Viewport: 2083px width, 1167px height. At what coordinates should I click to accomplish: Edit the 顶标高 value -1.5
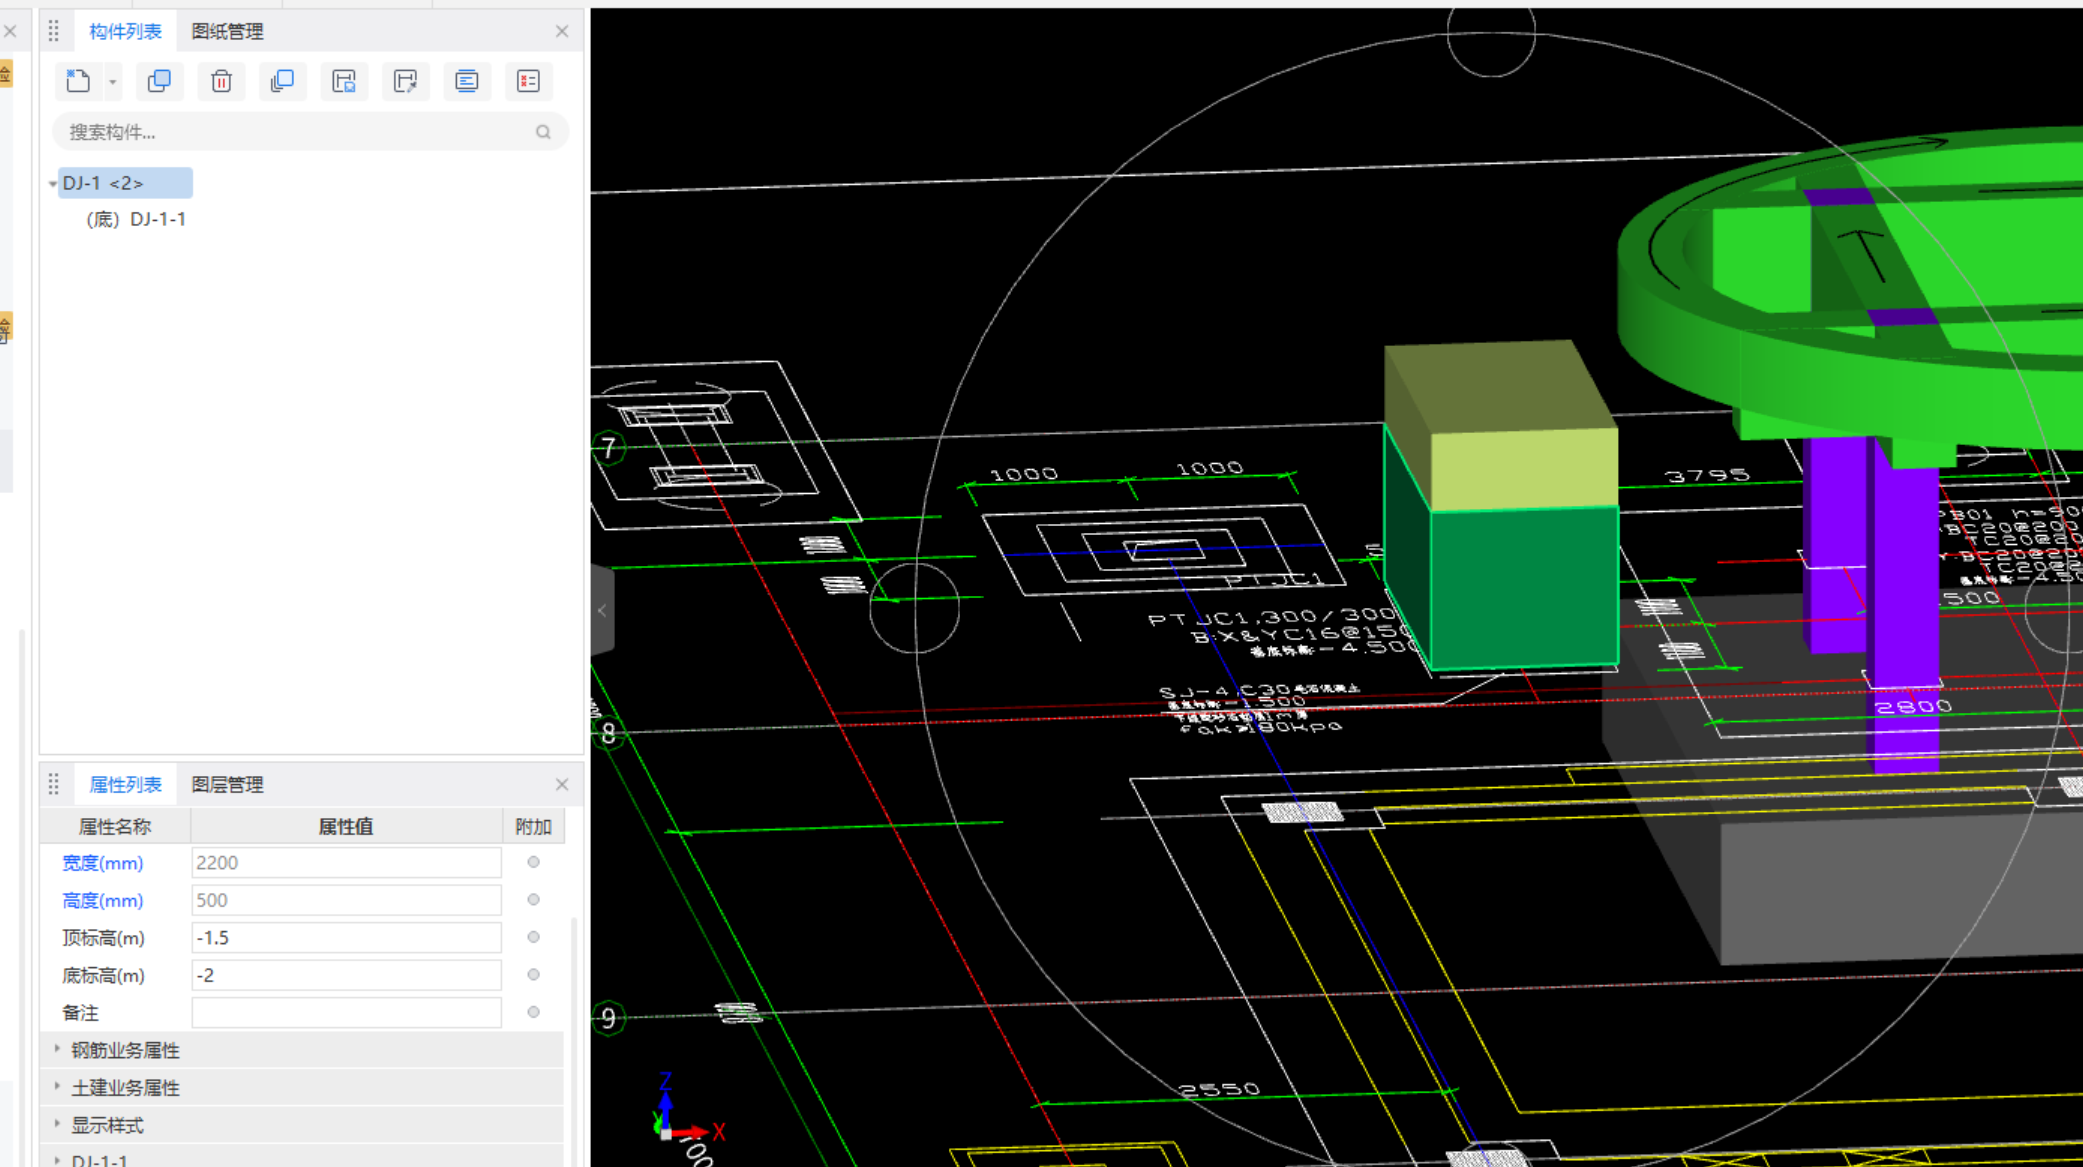click(x=346, y=938)
